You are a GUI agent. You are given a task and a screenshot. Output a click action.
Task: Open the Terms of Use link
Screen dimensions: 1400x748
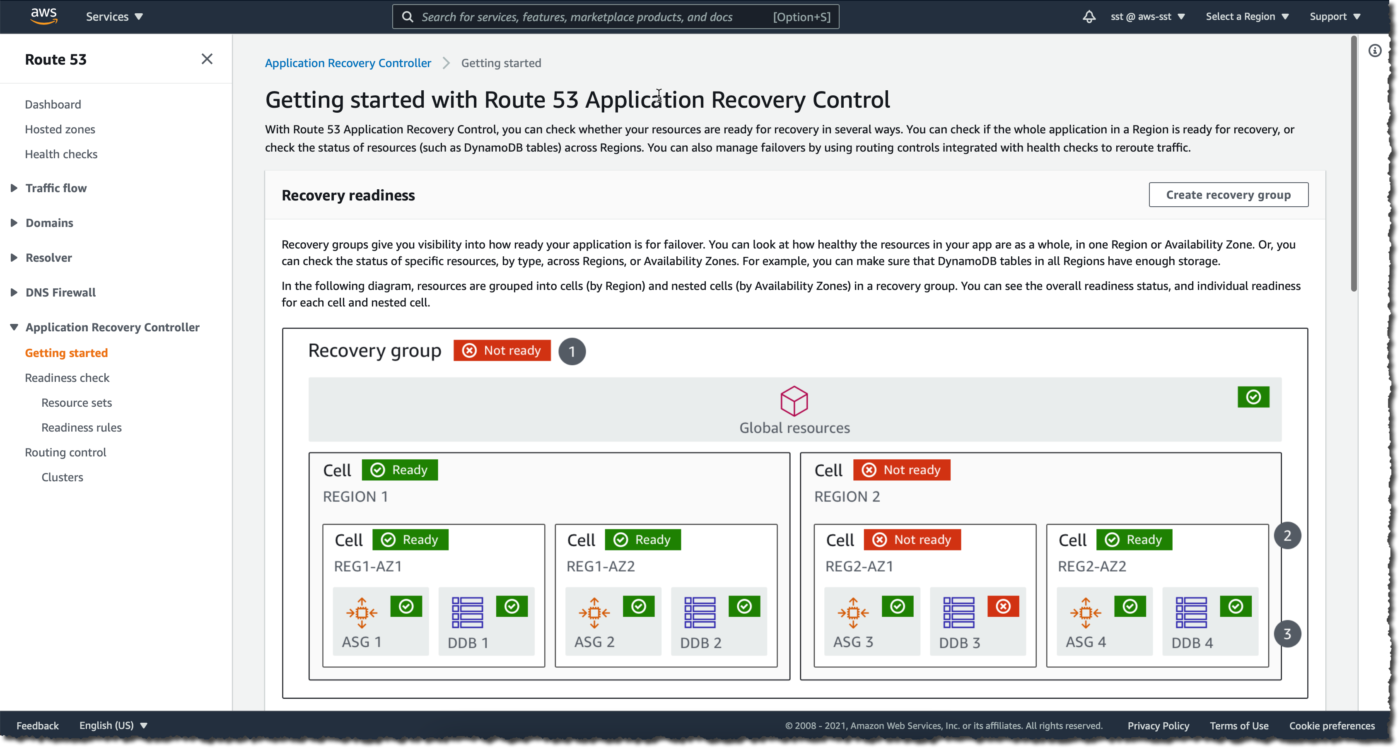click(x=1239, y=726)
